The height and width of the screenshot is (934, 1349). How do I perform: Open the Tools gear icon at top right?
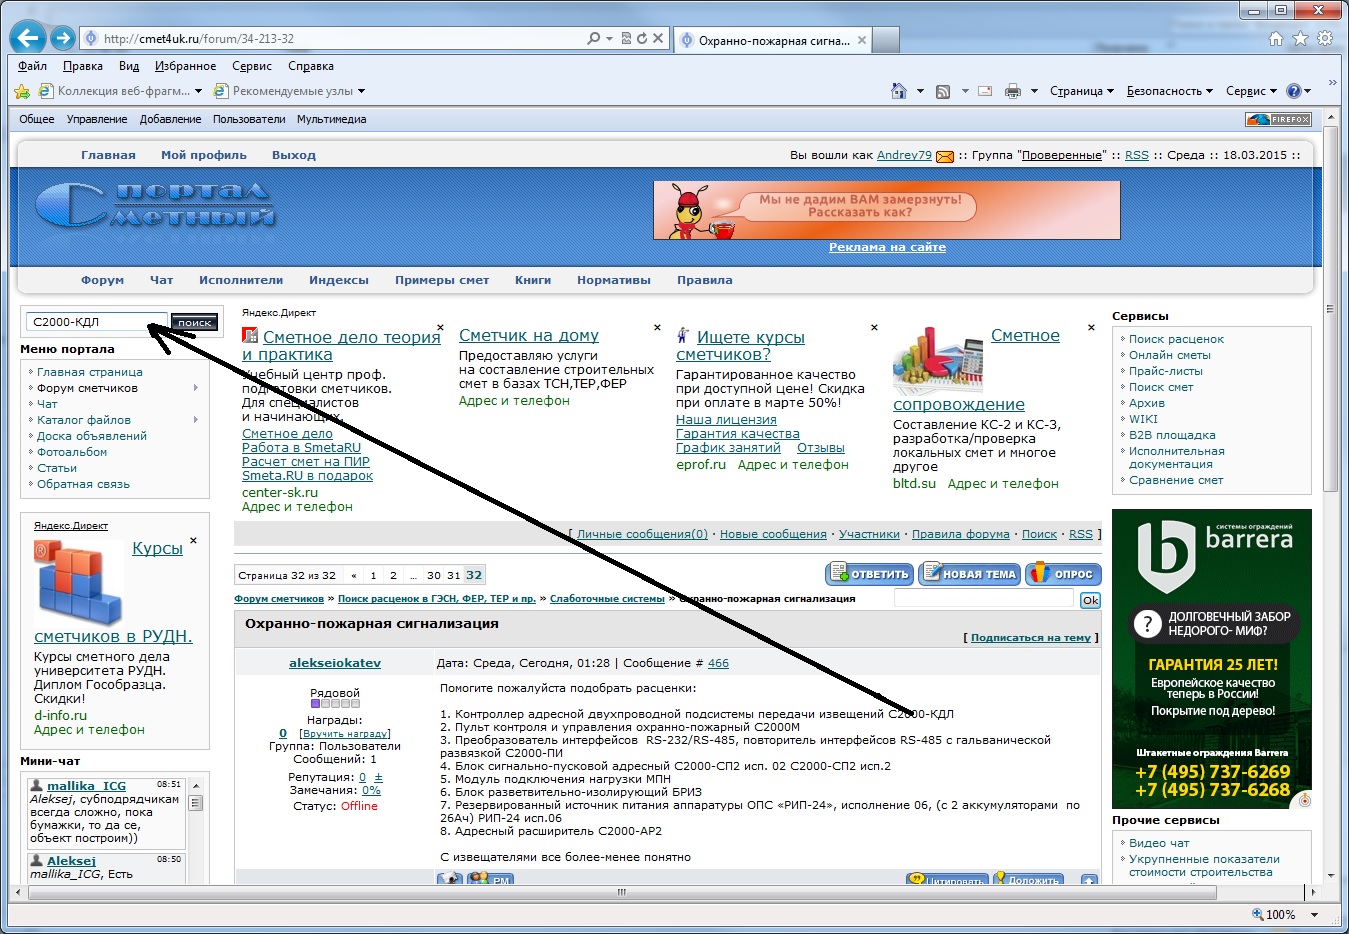click(1325, 39)
